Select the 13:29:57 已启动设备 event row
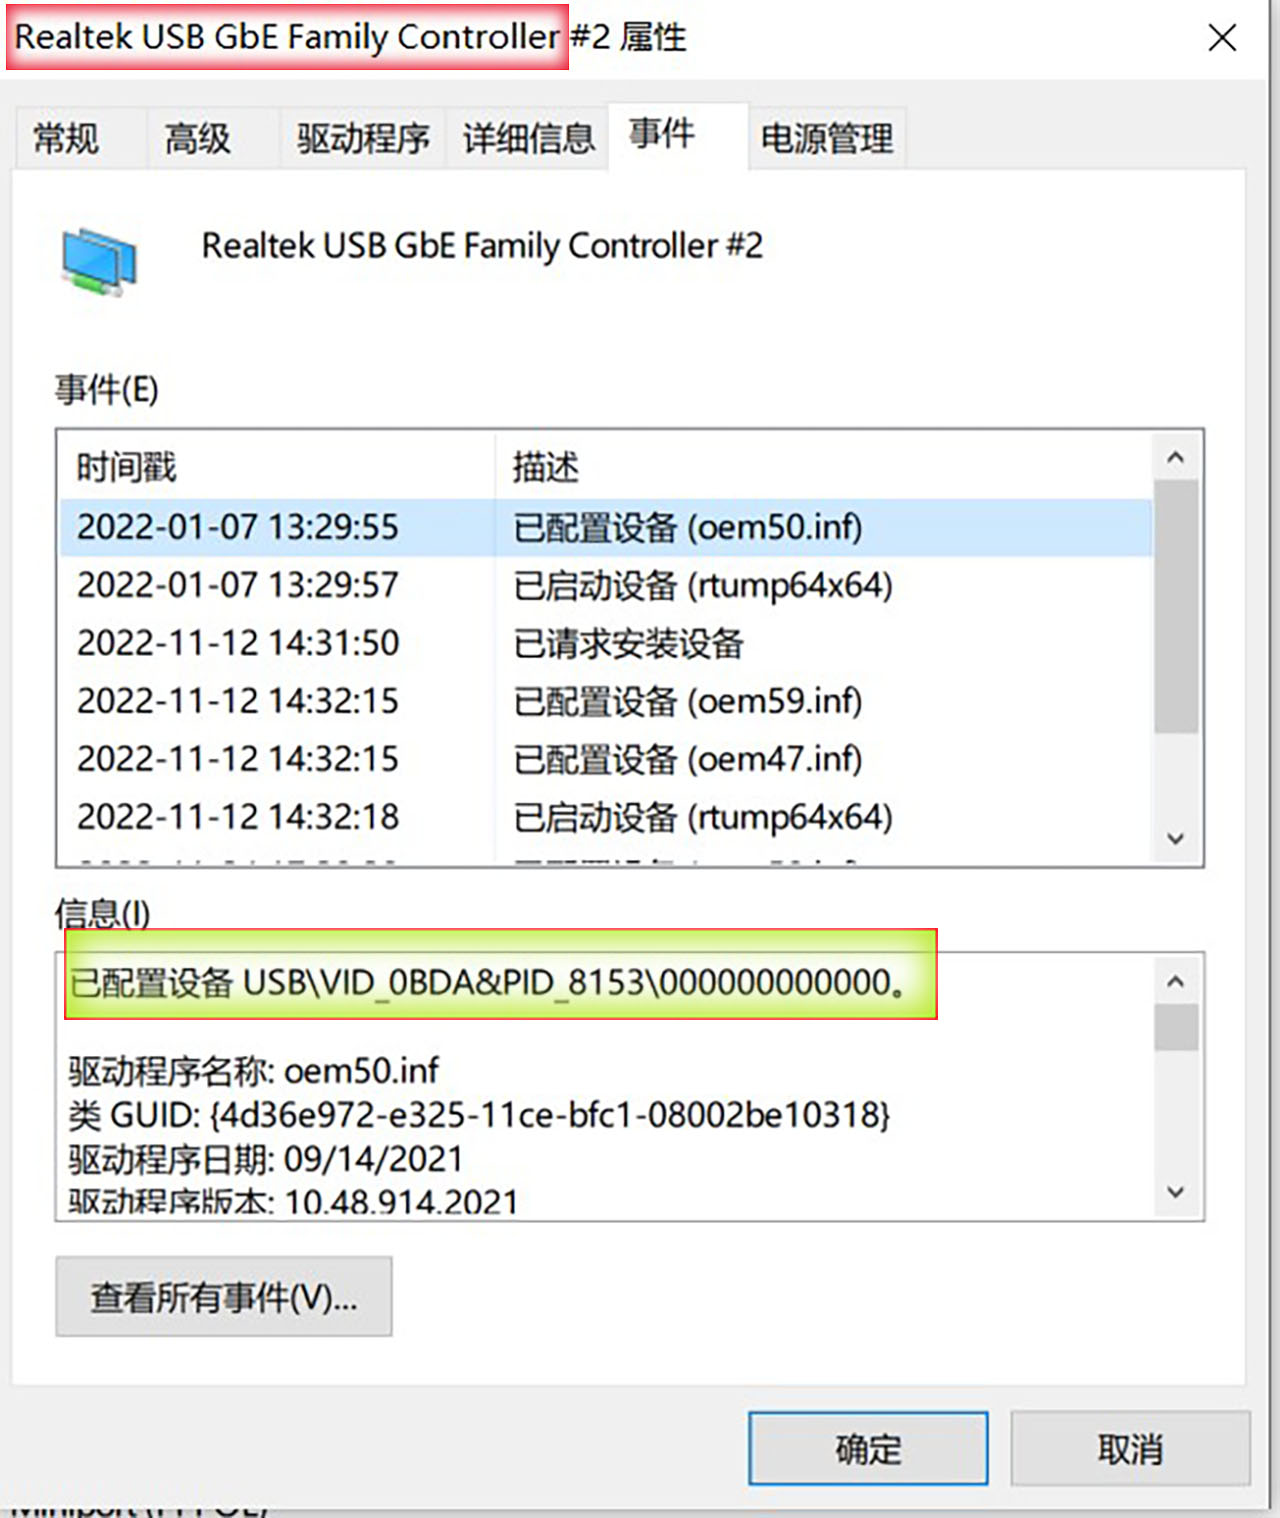Viewport: 1280px width, 1518px height. (x=606, y=585)
